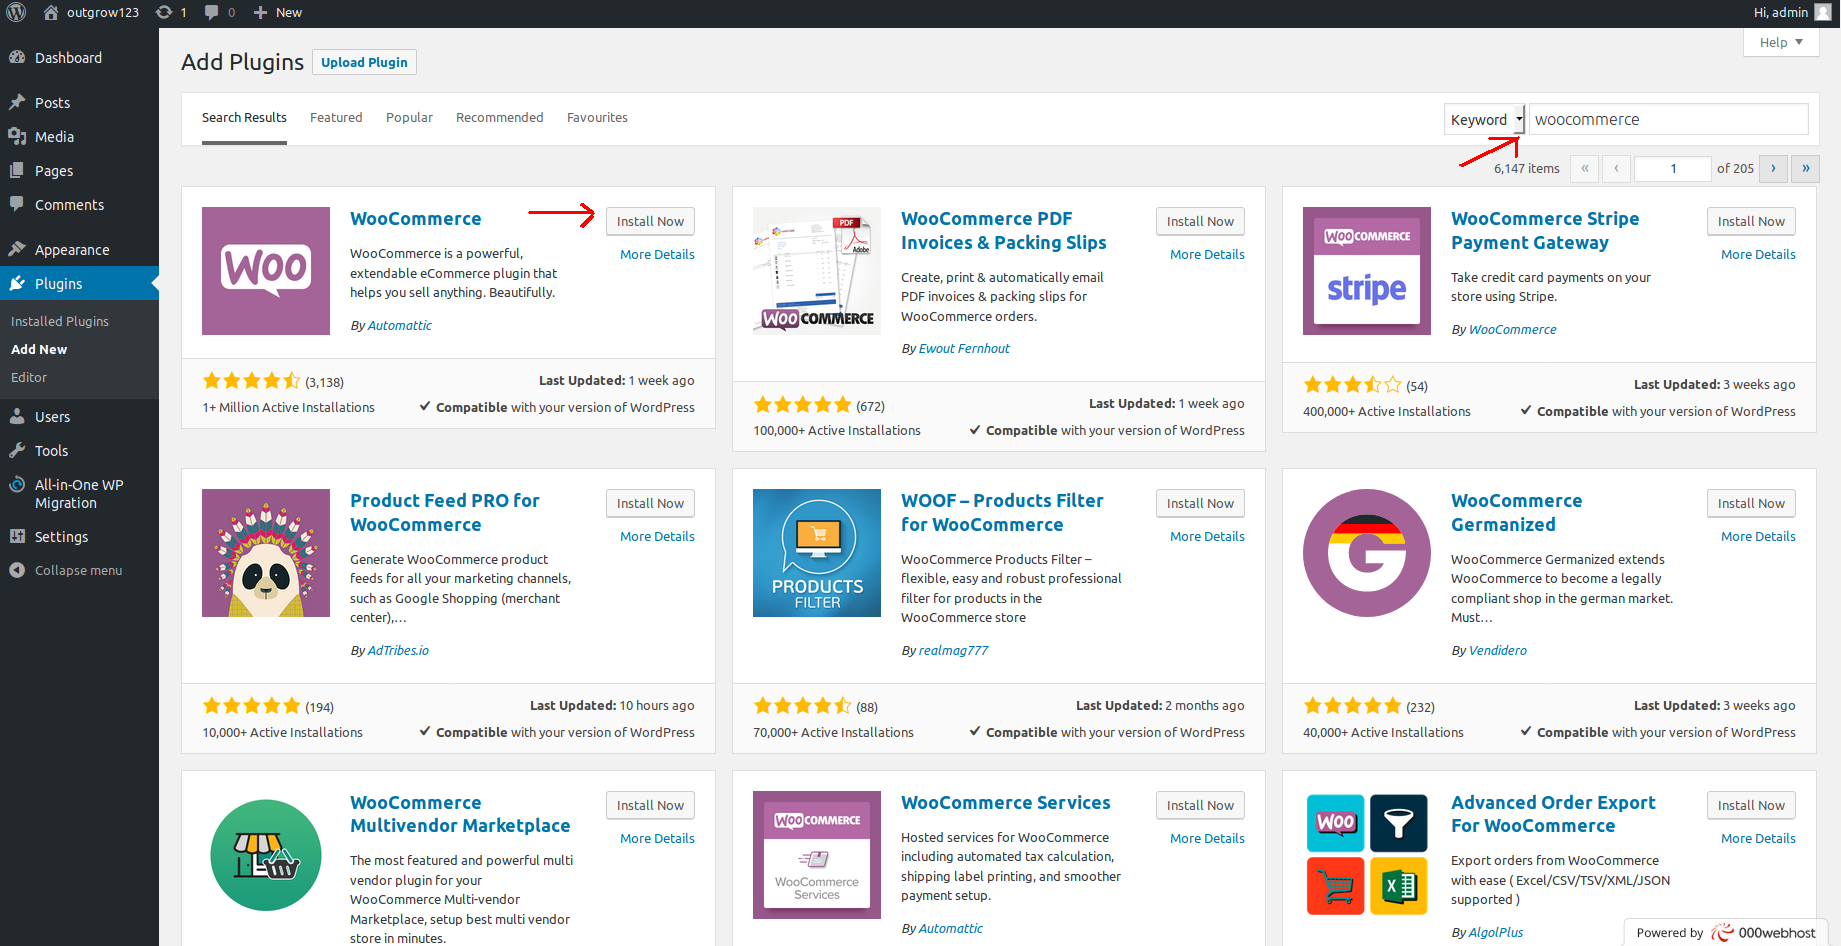The height and width of the screenshot is (946, 1841).
Task: Switch to the Featured tab
Action: (336, 117)
